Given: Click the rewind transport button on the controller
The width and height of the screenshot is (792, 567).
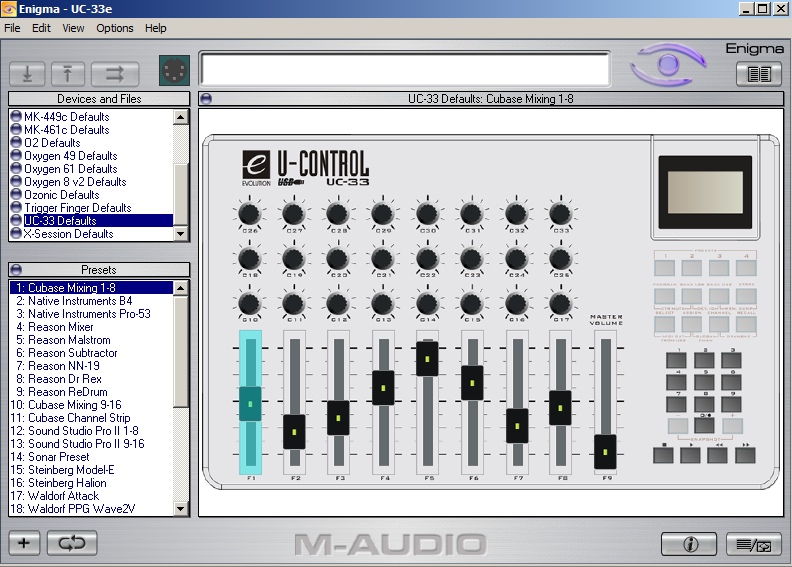Looking at the screenshot, I should tap(718, 455).
